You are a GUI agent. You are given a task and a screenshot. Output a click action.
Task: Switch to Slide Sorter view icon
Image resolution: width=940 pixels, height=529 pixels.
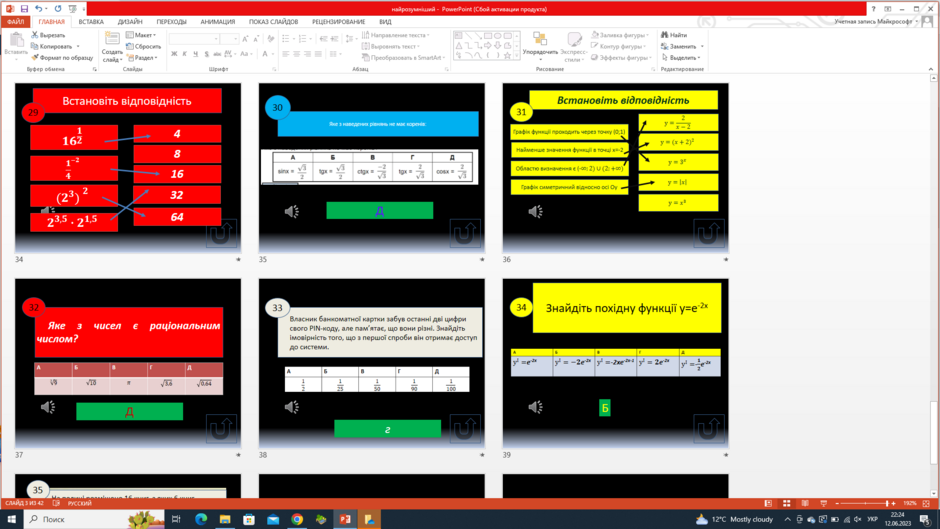787,503
